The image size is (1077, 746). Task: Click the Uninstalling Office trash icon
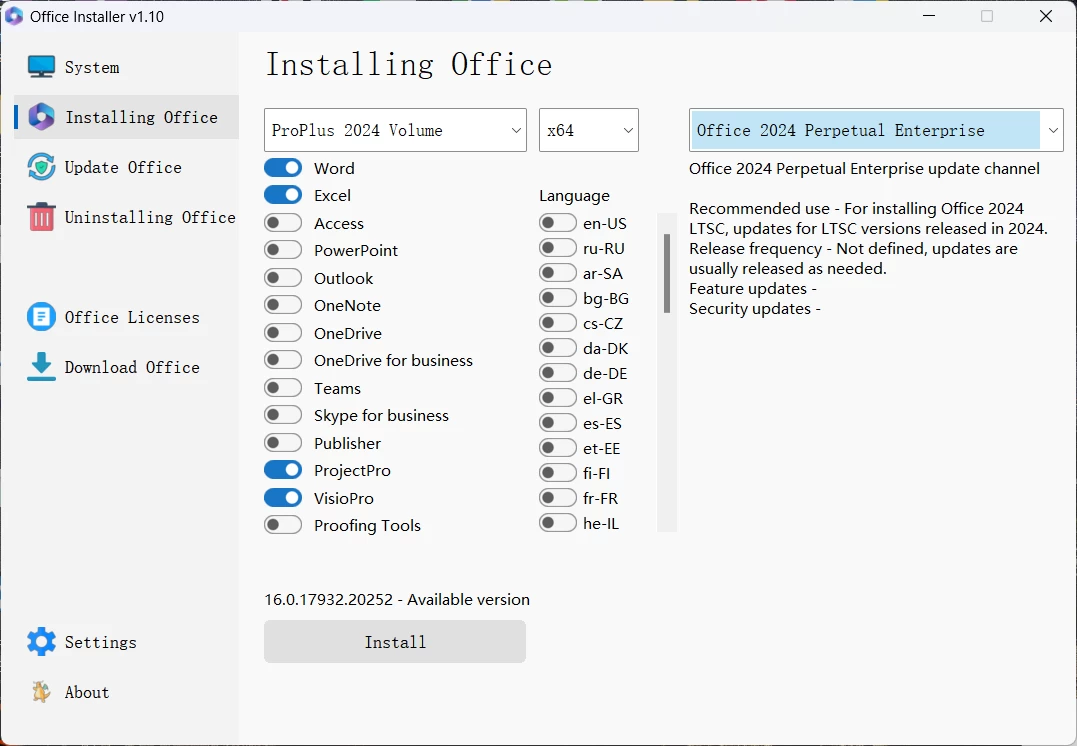[41, 217]
